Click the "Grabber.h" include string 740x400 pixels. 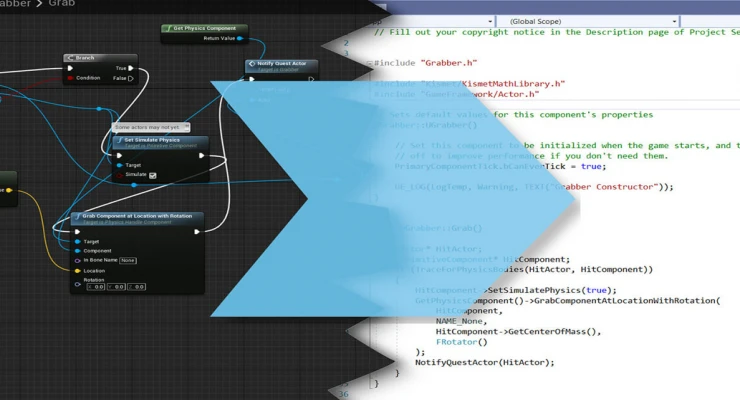[449, 63]
